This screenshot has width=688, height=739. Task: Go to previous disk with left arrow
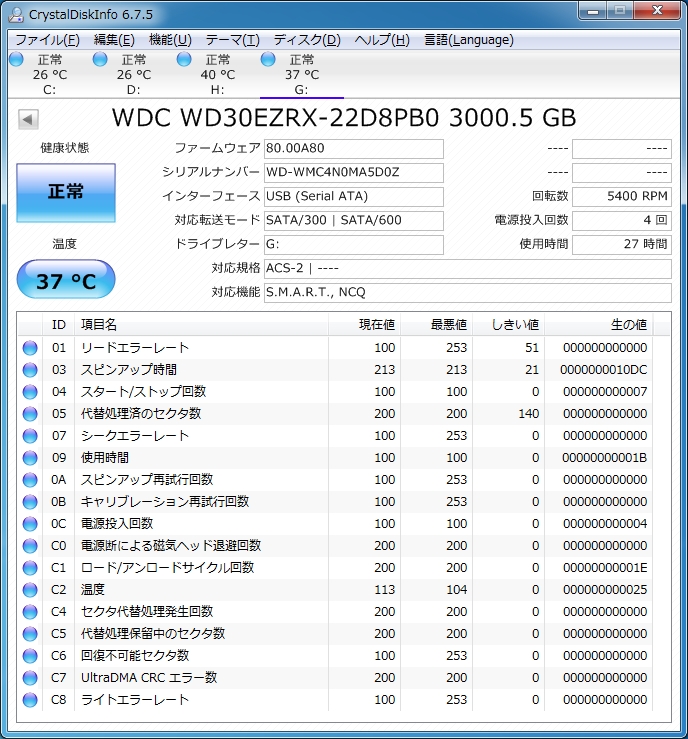pos(28,119)
